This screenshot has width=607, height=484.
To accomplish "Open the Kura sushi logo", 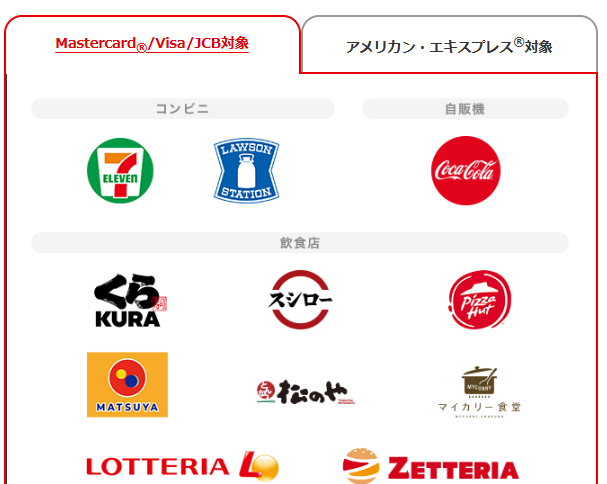I will [x=130, y=300].
